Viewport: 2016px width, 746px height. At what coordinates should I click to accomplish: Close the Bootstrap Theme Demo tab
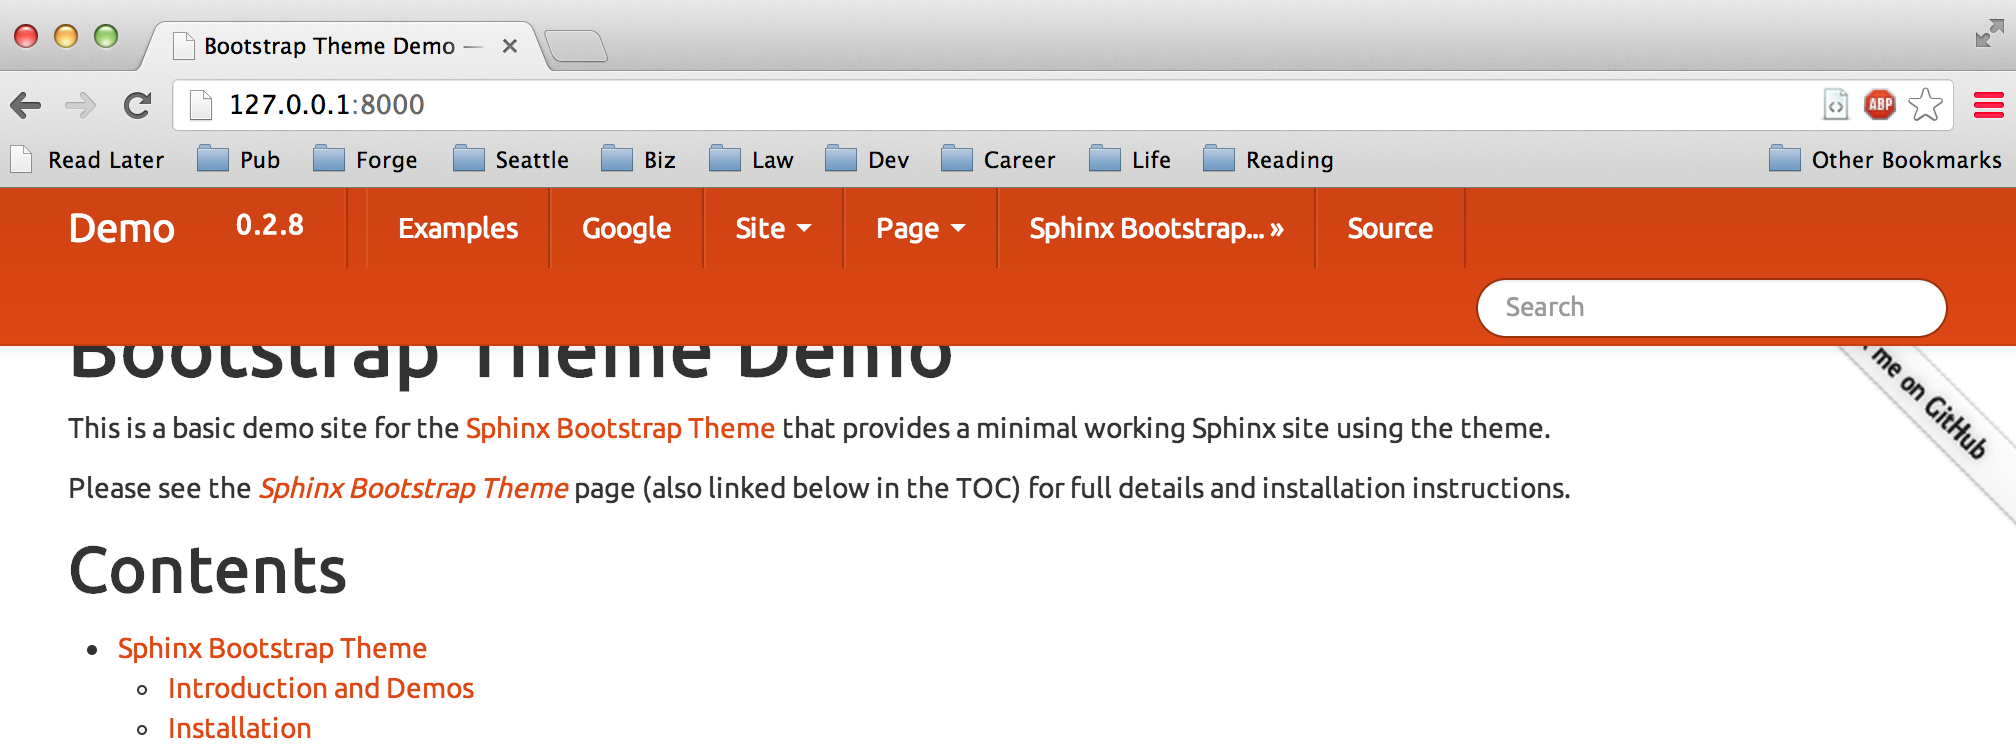(x=510, y=46)
